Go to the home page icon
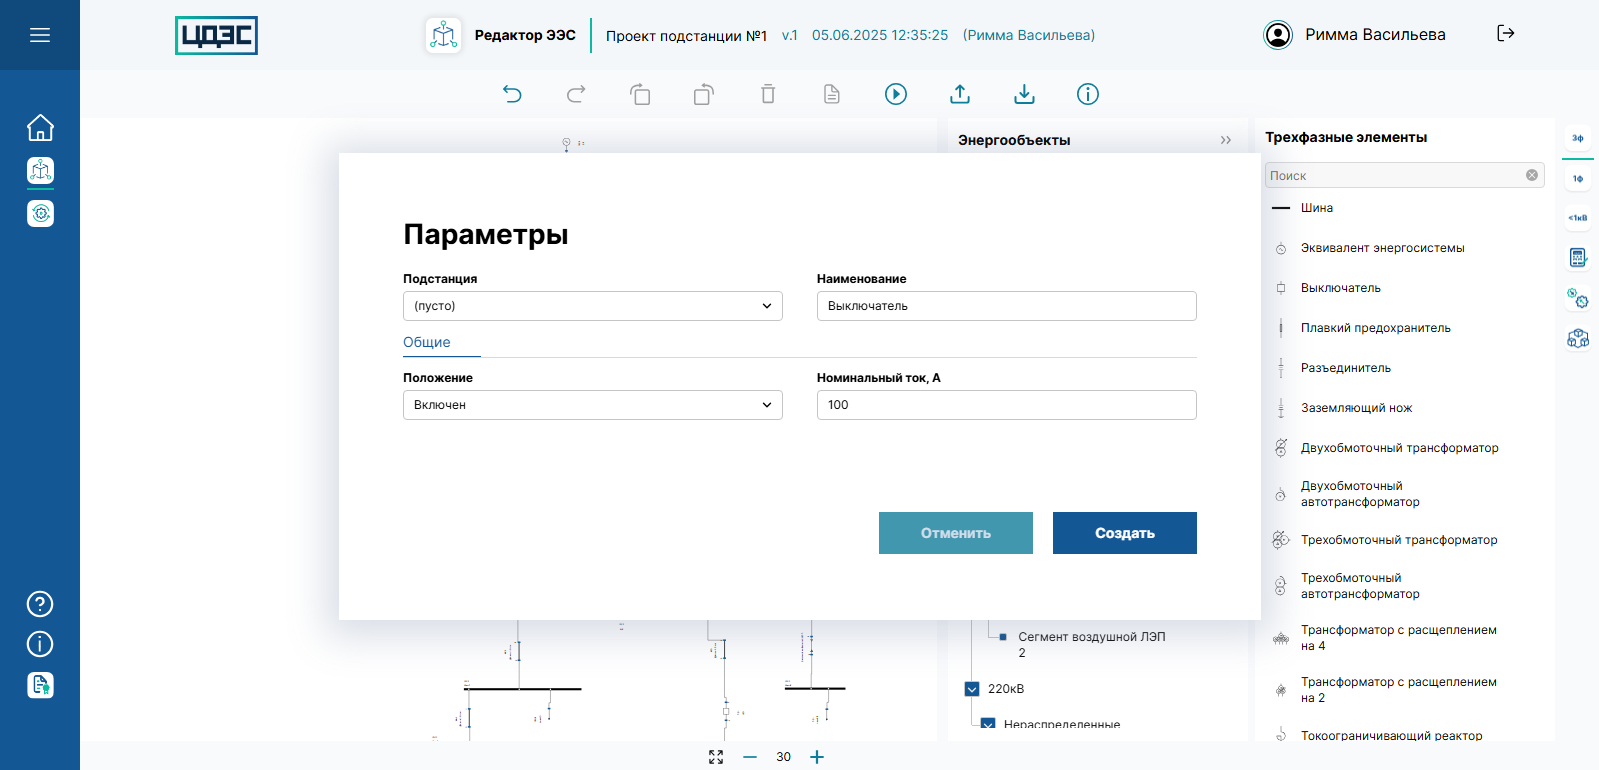Image resolution: width=1599 pixels, height=770 pixels. (x=40, y=128)
